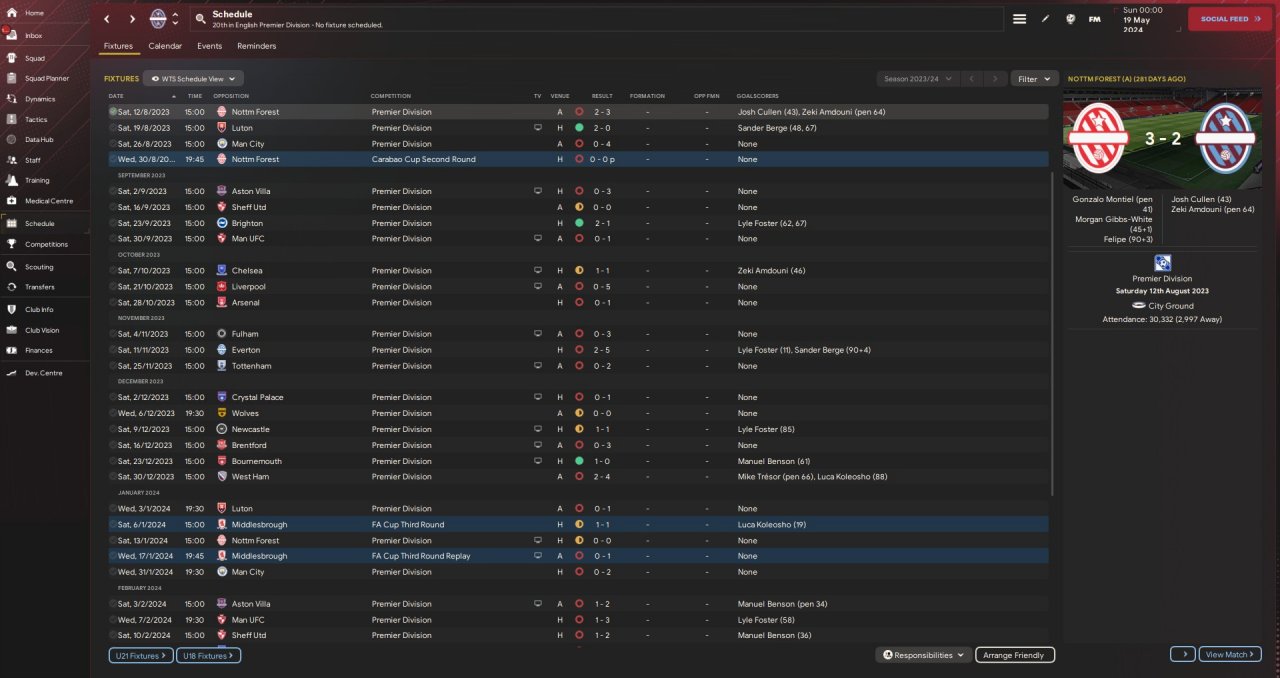The width and height of the screenshot is (1280, 678).
Task: Click Brighton in the opposition list
Action: coord(247,223)
